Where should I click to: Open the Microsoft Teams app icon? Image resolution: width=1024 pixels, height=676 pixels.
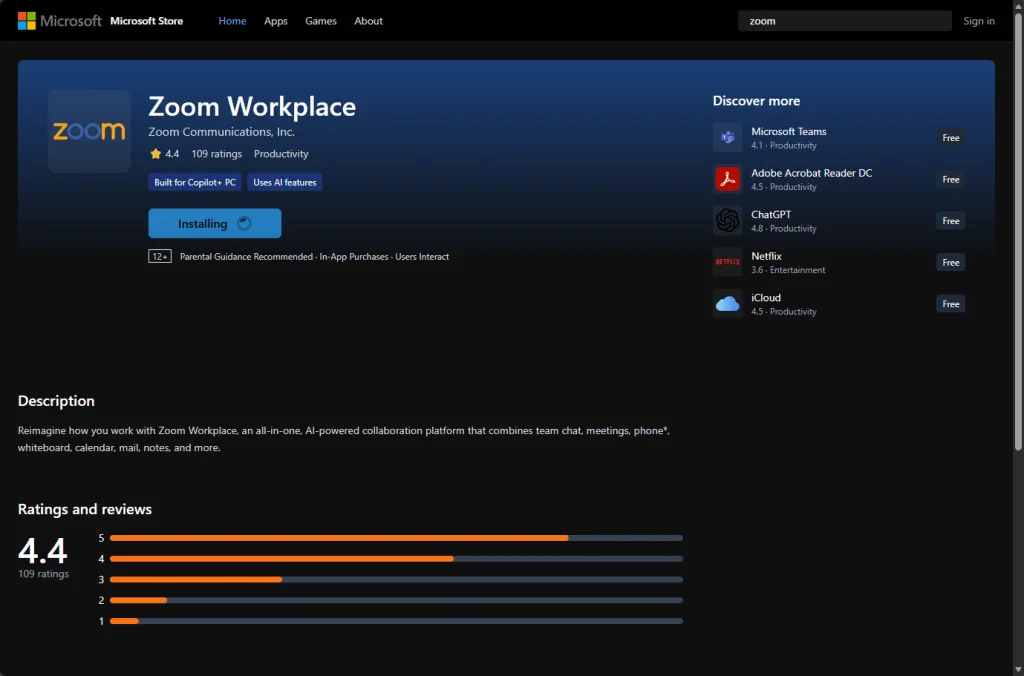[727, 137]
